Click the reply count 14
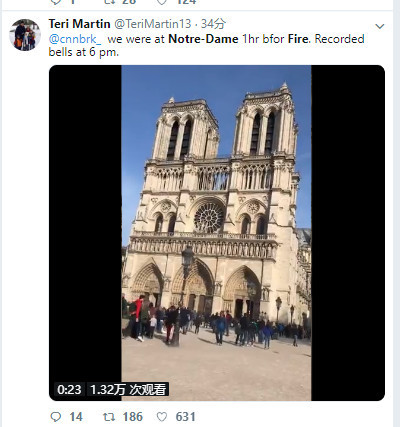Screen dimensions: 400x427 [76, 417]
